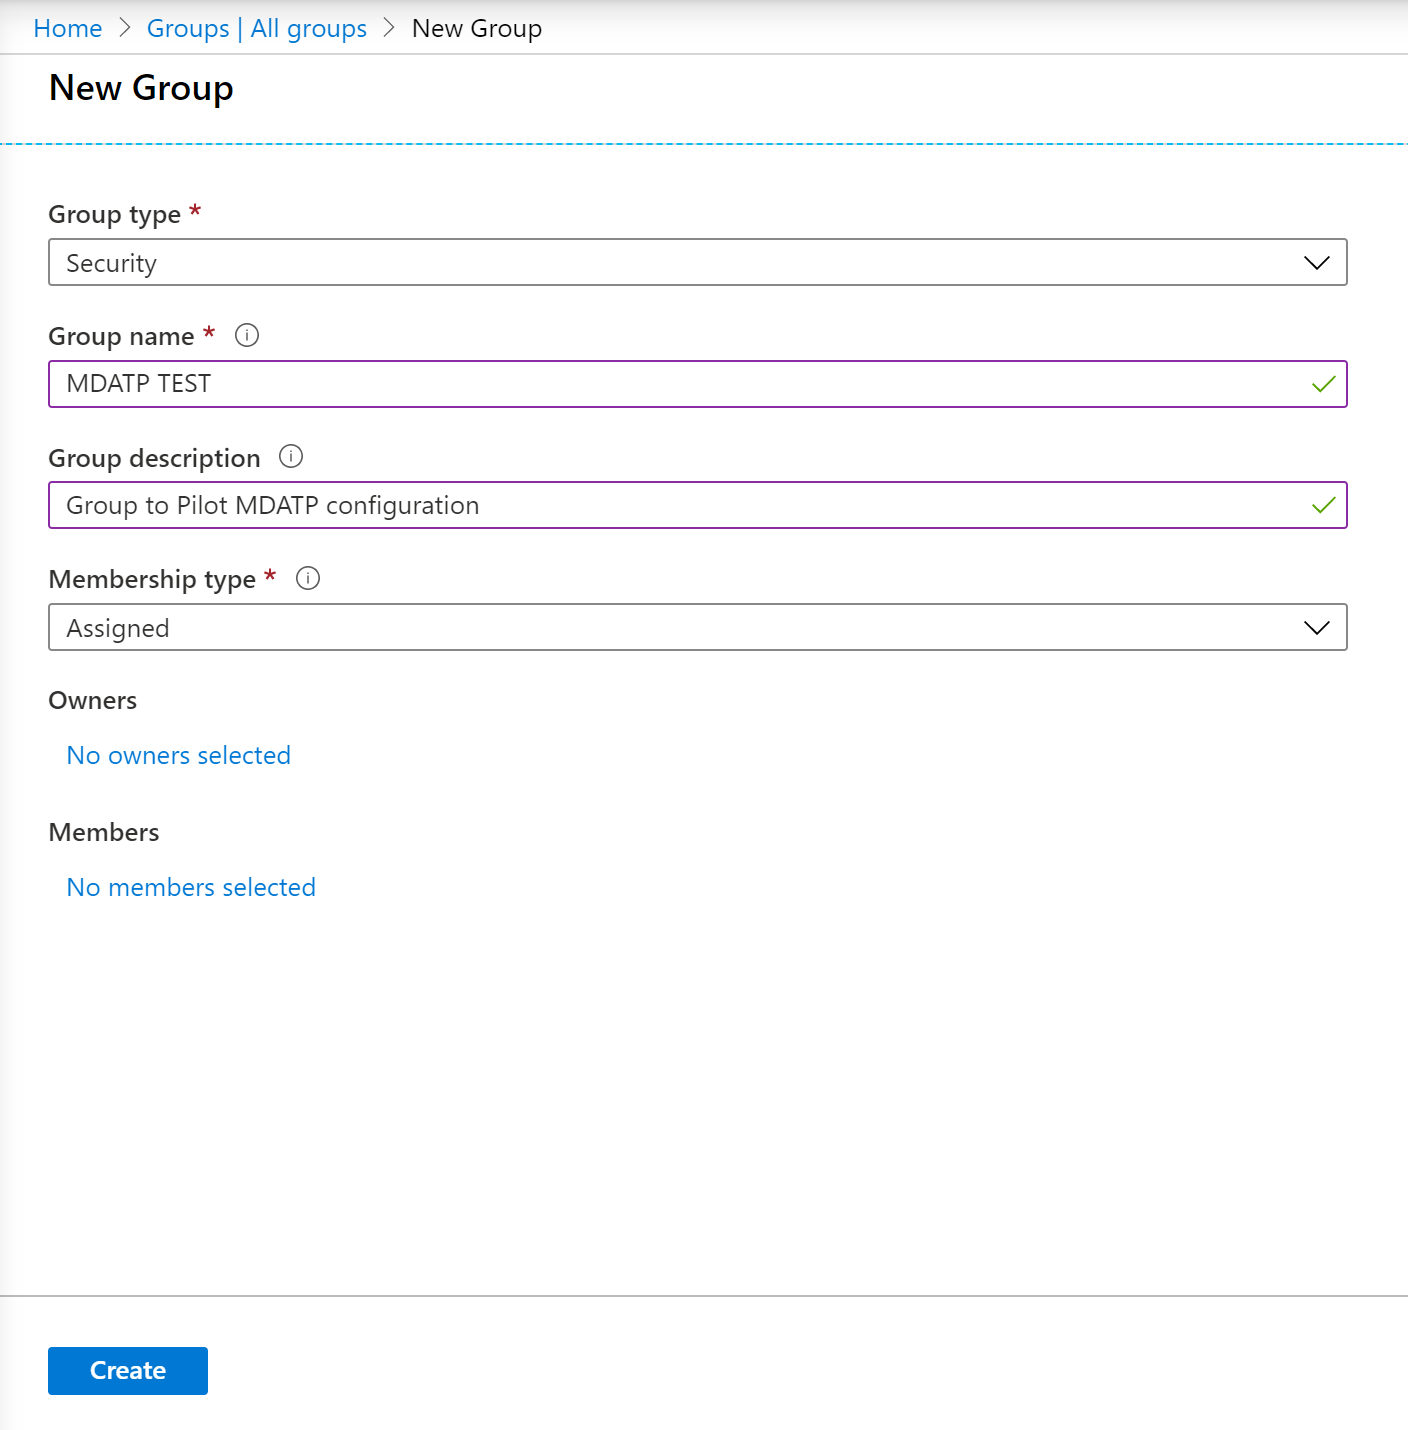Go to the Home breadcrumb
The height and width of the screenshot is (1430, 1408).
point(68,28)
